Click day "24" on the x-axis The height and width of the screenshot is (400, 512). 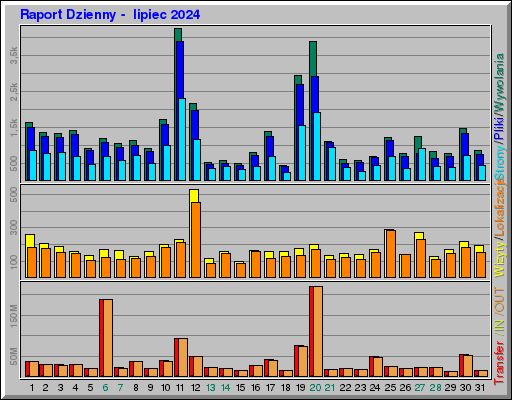[375, 388]
